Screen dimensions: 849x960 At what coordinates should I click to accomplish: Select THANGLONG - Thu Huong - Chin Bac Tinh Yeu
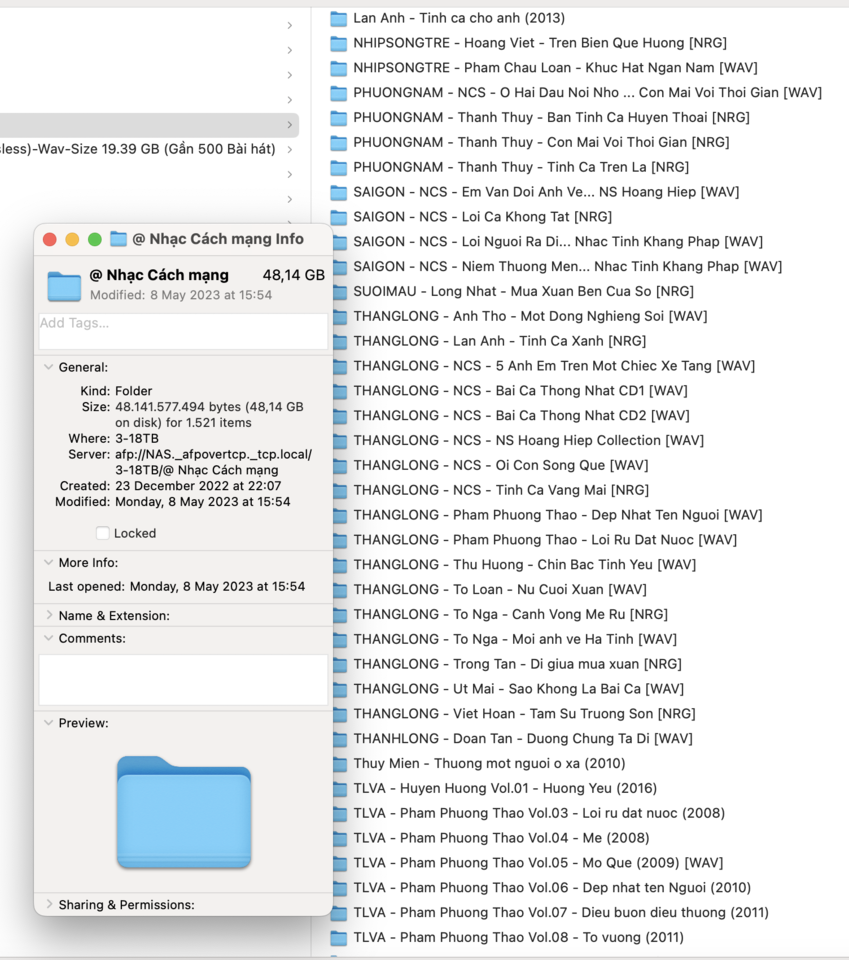tap(525, 564)
